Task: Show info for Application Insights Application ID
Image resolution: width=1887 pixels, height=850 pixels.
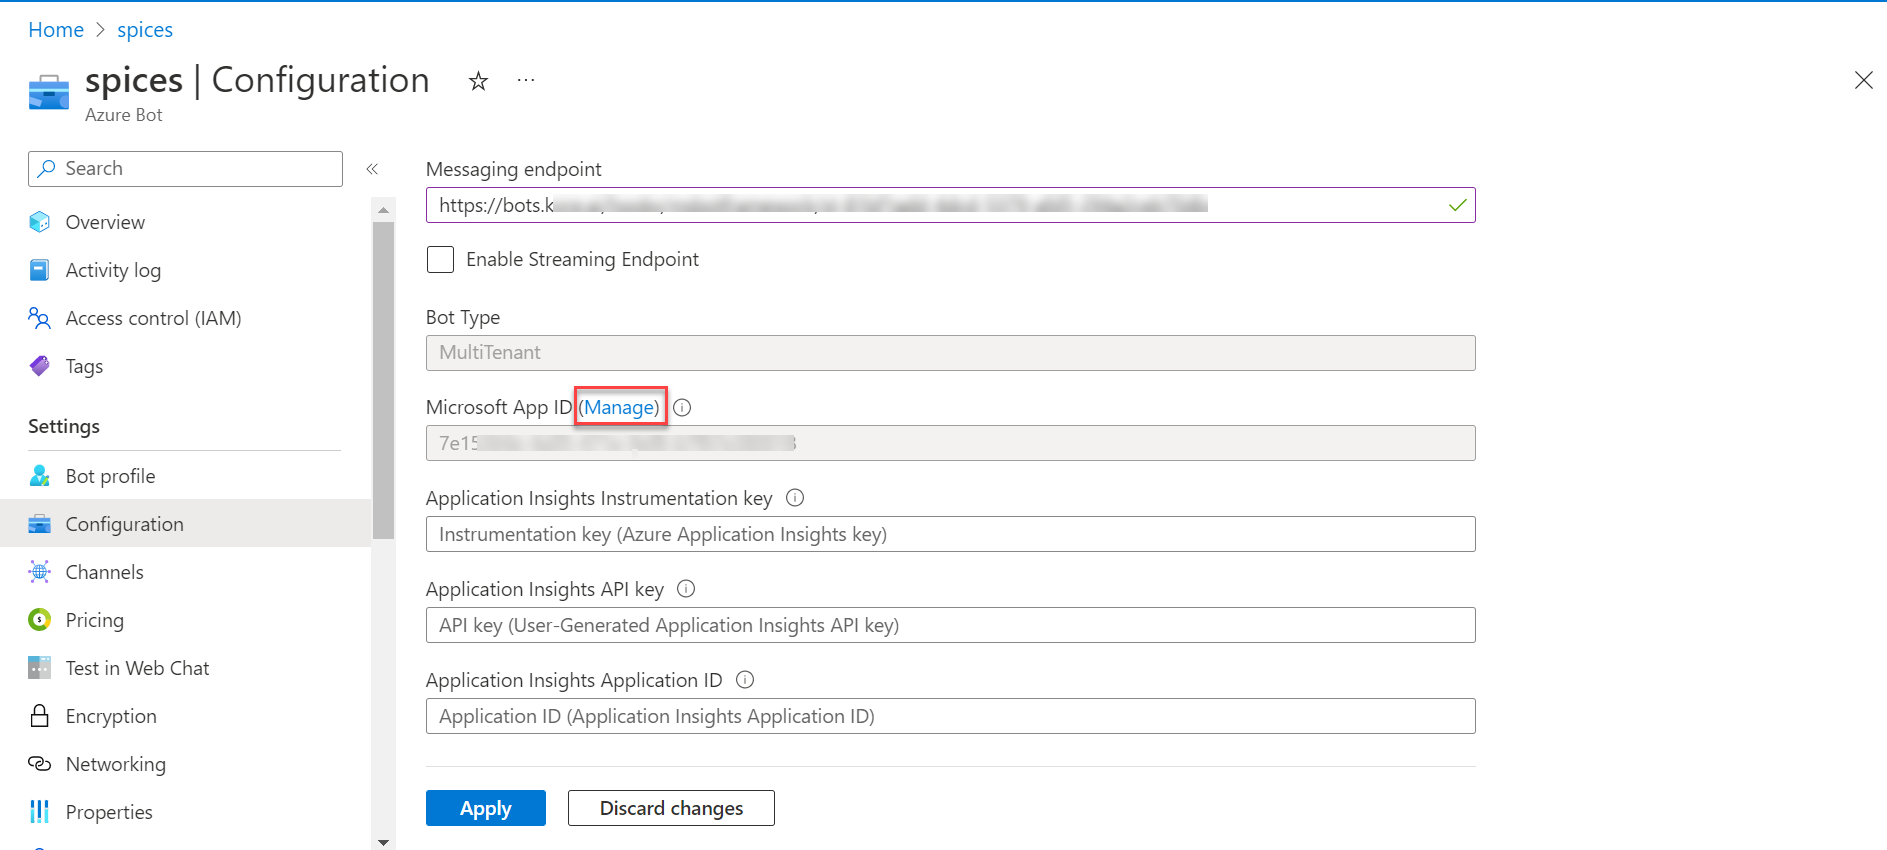Action: coord(745,679)
